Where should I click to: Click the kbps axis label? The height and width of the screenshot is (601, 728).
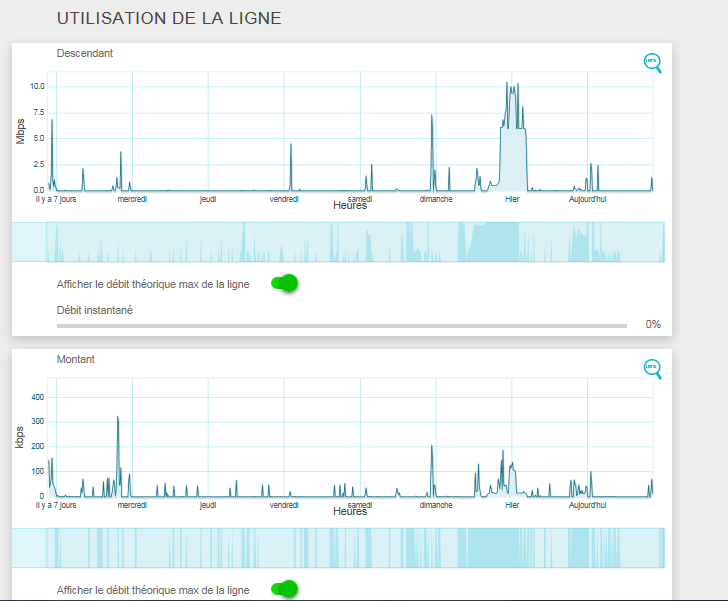[x=21, y=436]
